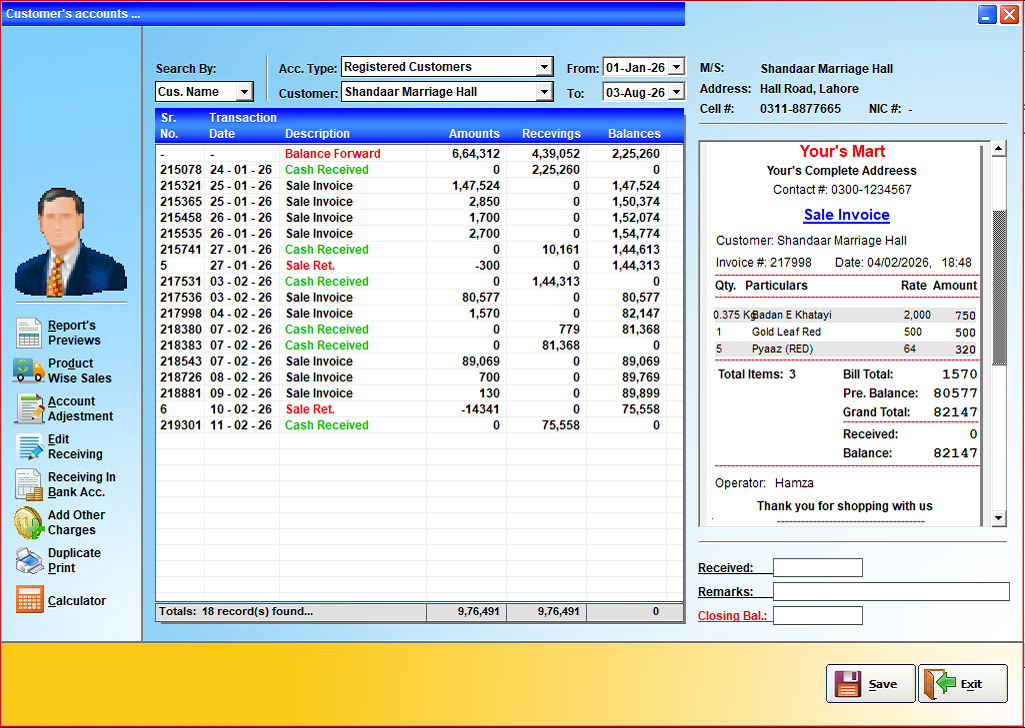This screenshot has height=728, width=1025.
Task: Open Report's Previews icon
Action: pos(29,333)
